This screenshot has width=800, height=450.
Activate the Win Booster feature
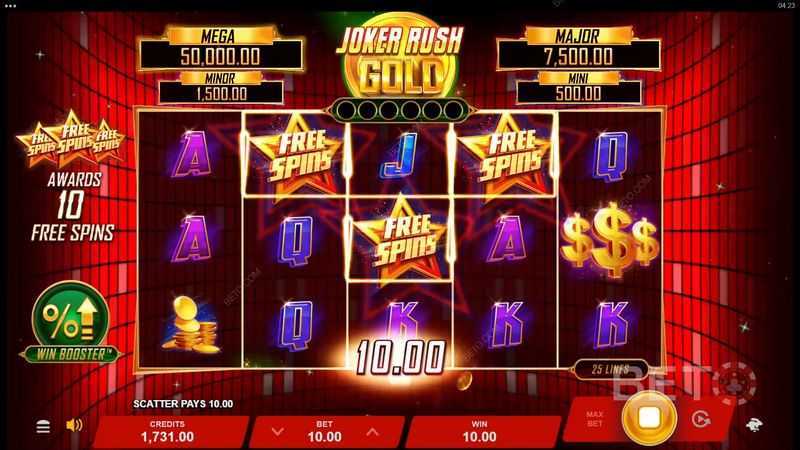click(x=70, y=323)
